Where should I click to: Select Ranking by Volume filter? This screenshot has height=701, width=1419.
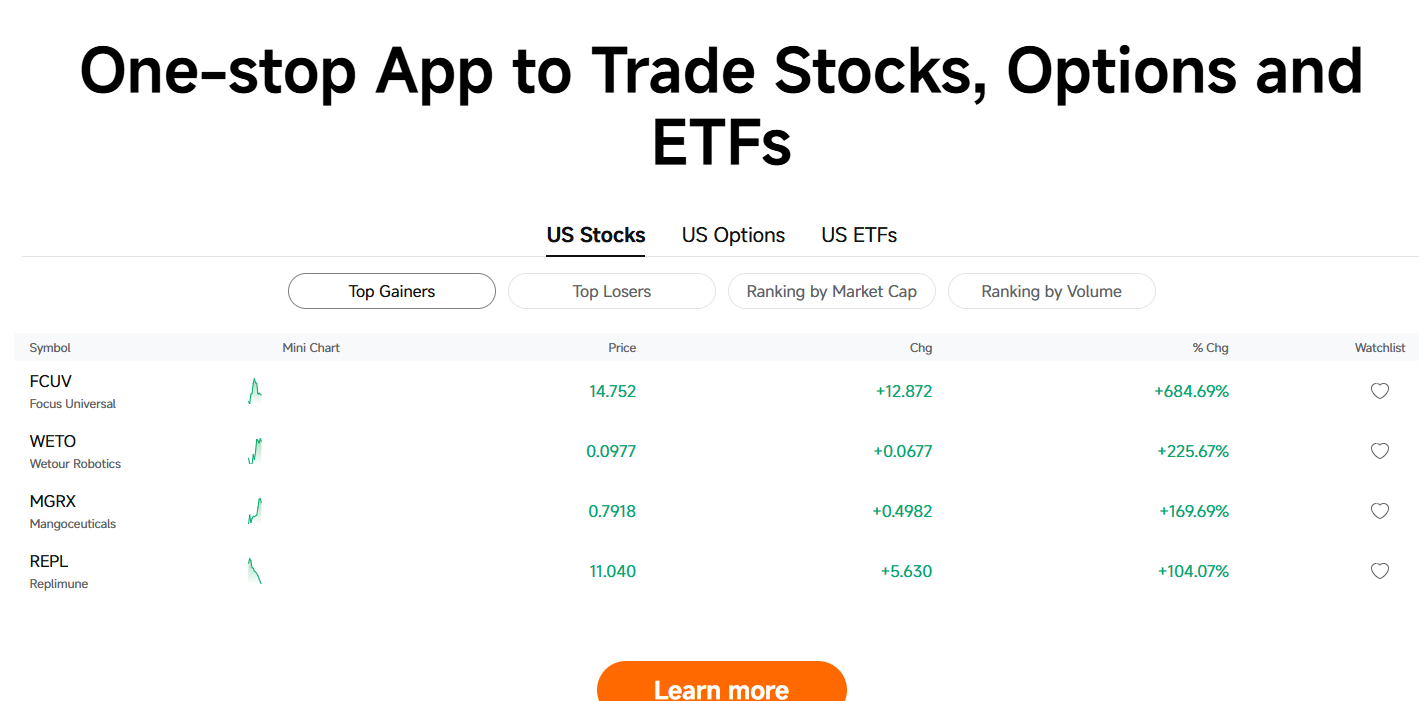tap(1052, 291)
